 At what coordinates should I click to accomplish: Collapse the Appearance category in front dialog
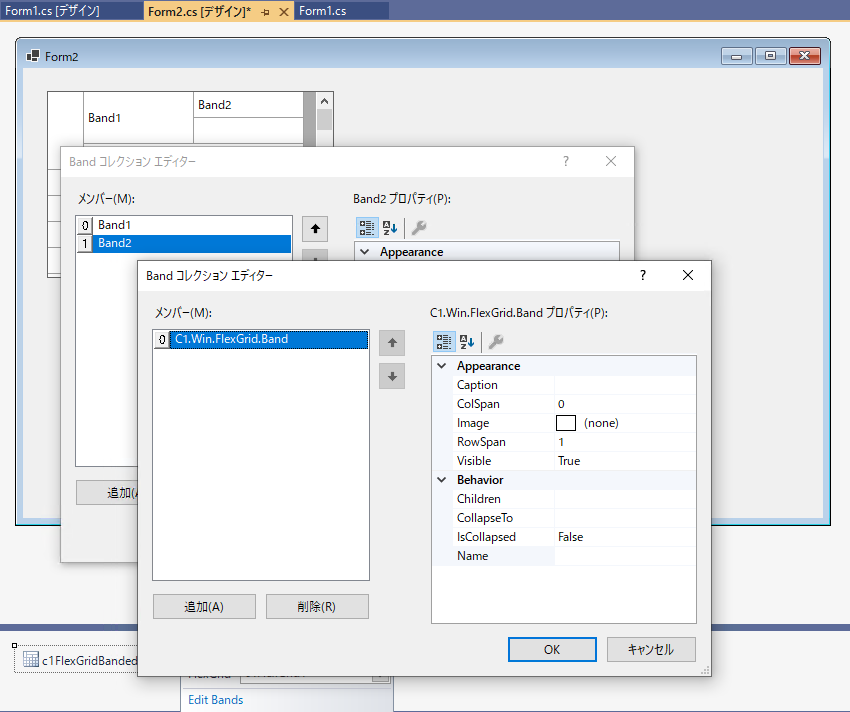(x=442, y=366)
